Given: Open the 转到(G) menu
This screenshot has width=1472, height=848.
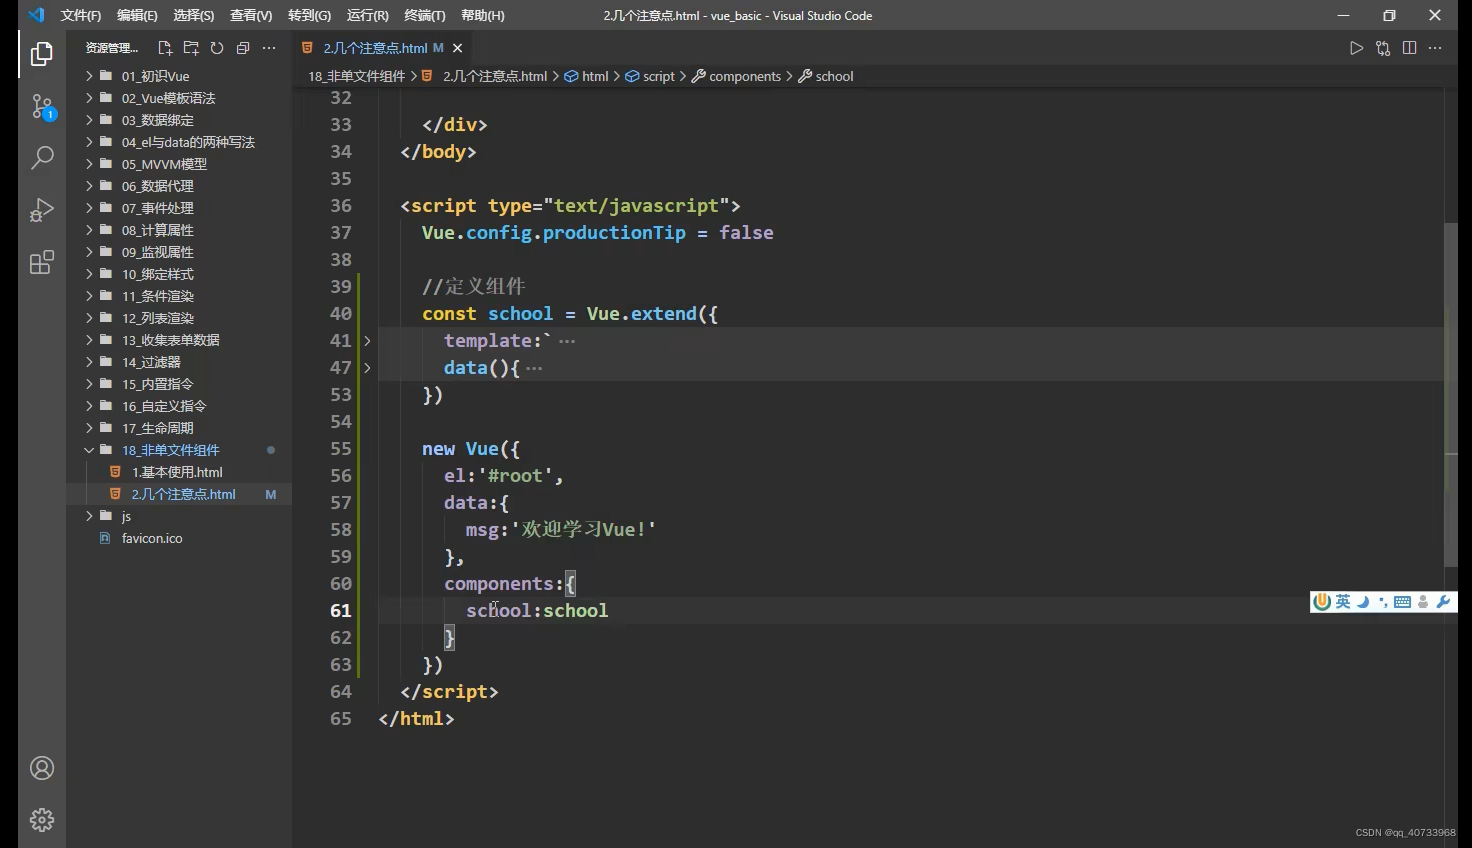Looking at the screenshot, I should tap(309, 15).
